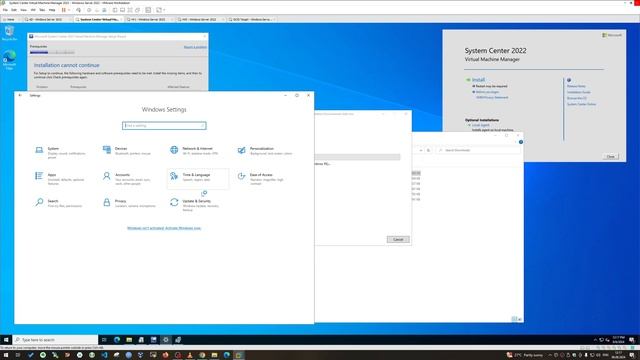Switch to the iSCSI Target VM tab

[x=251, y=19]
